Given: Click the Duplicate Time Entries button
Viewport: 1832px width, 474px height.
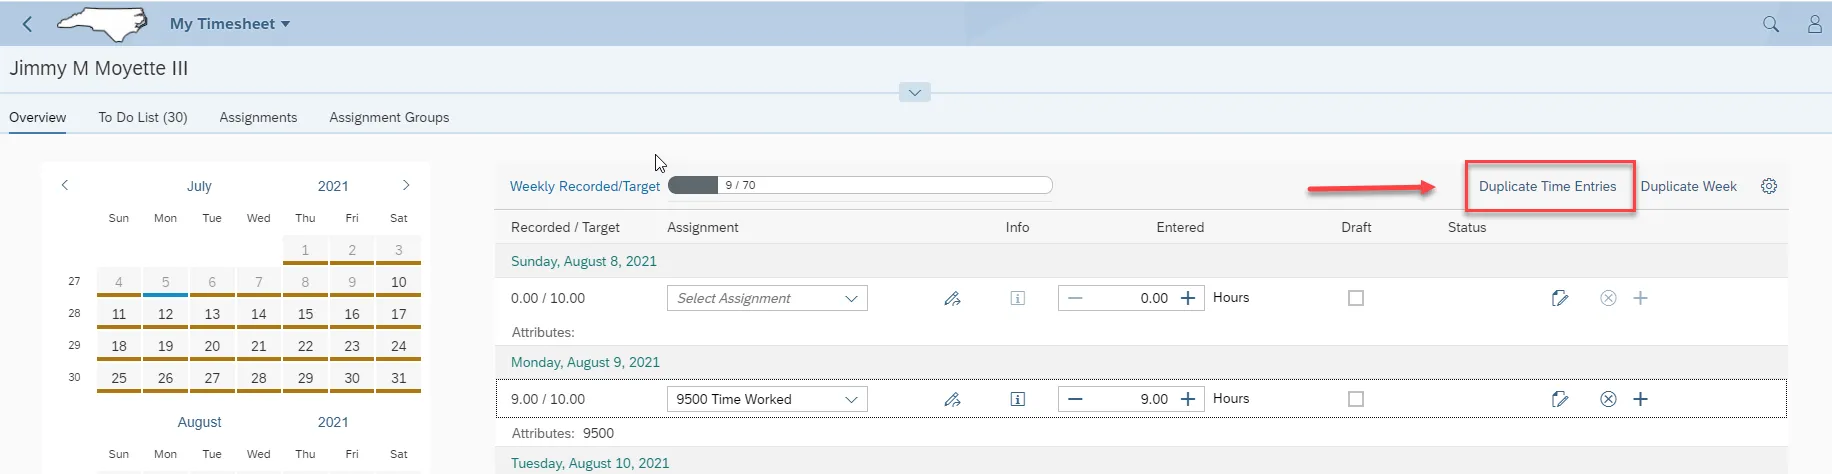Looking at the screenshot, I should [x=1547, y=186].
